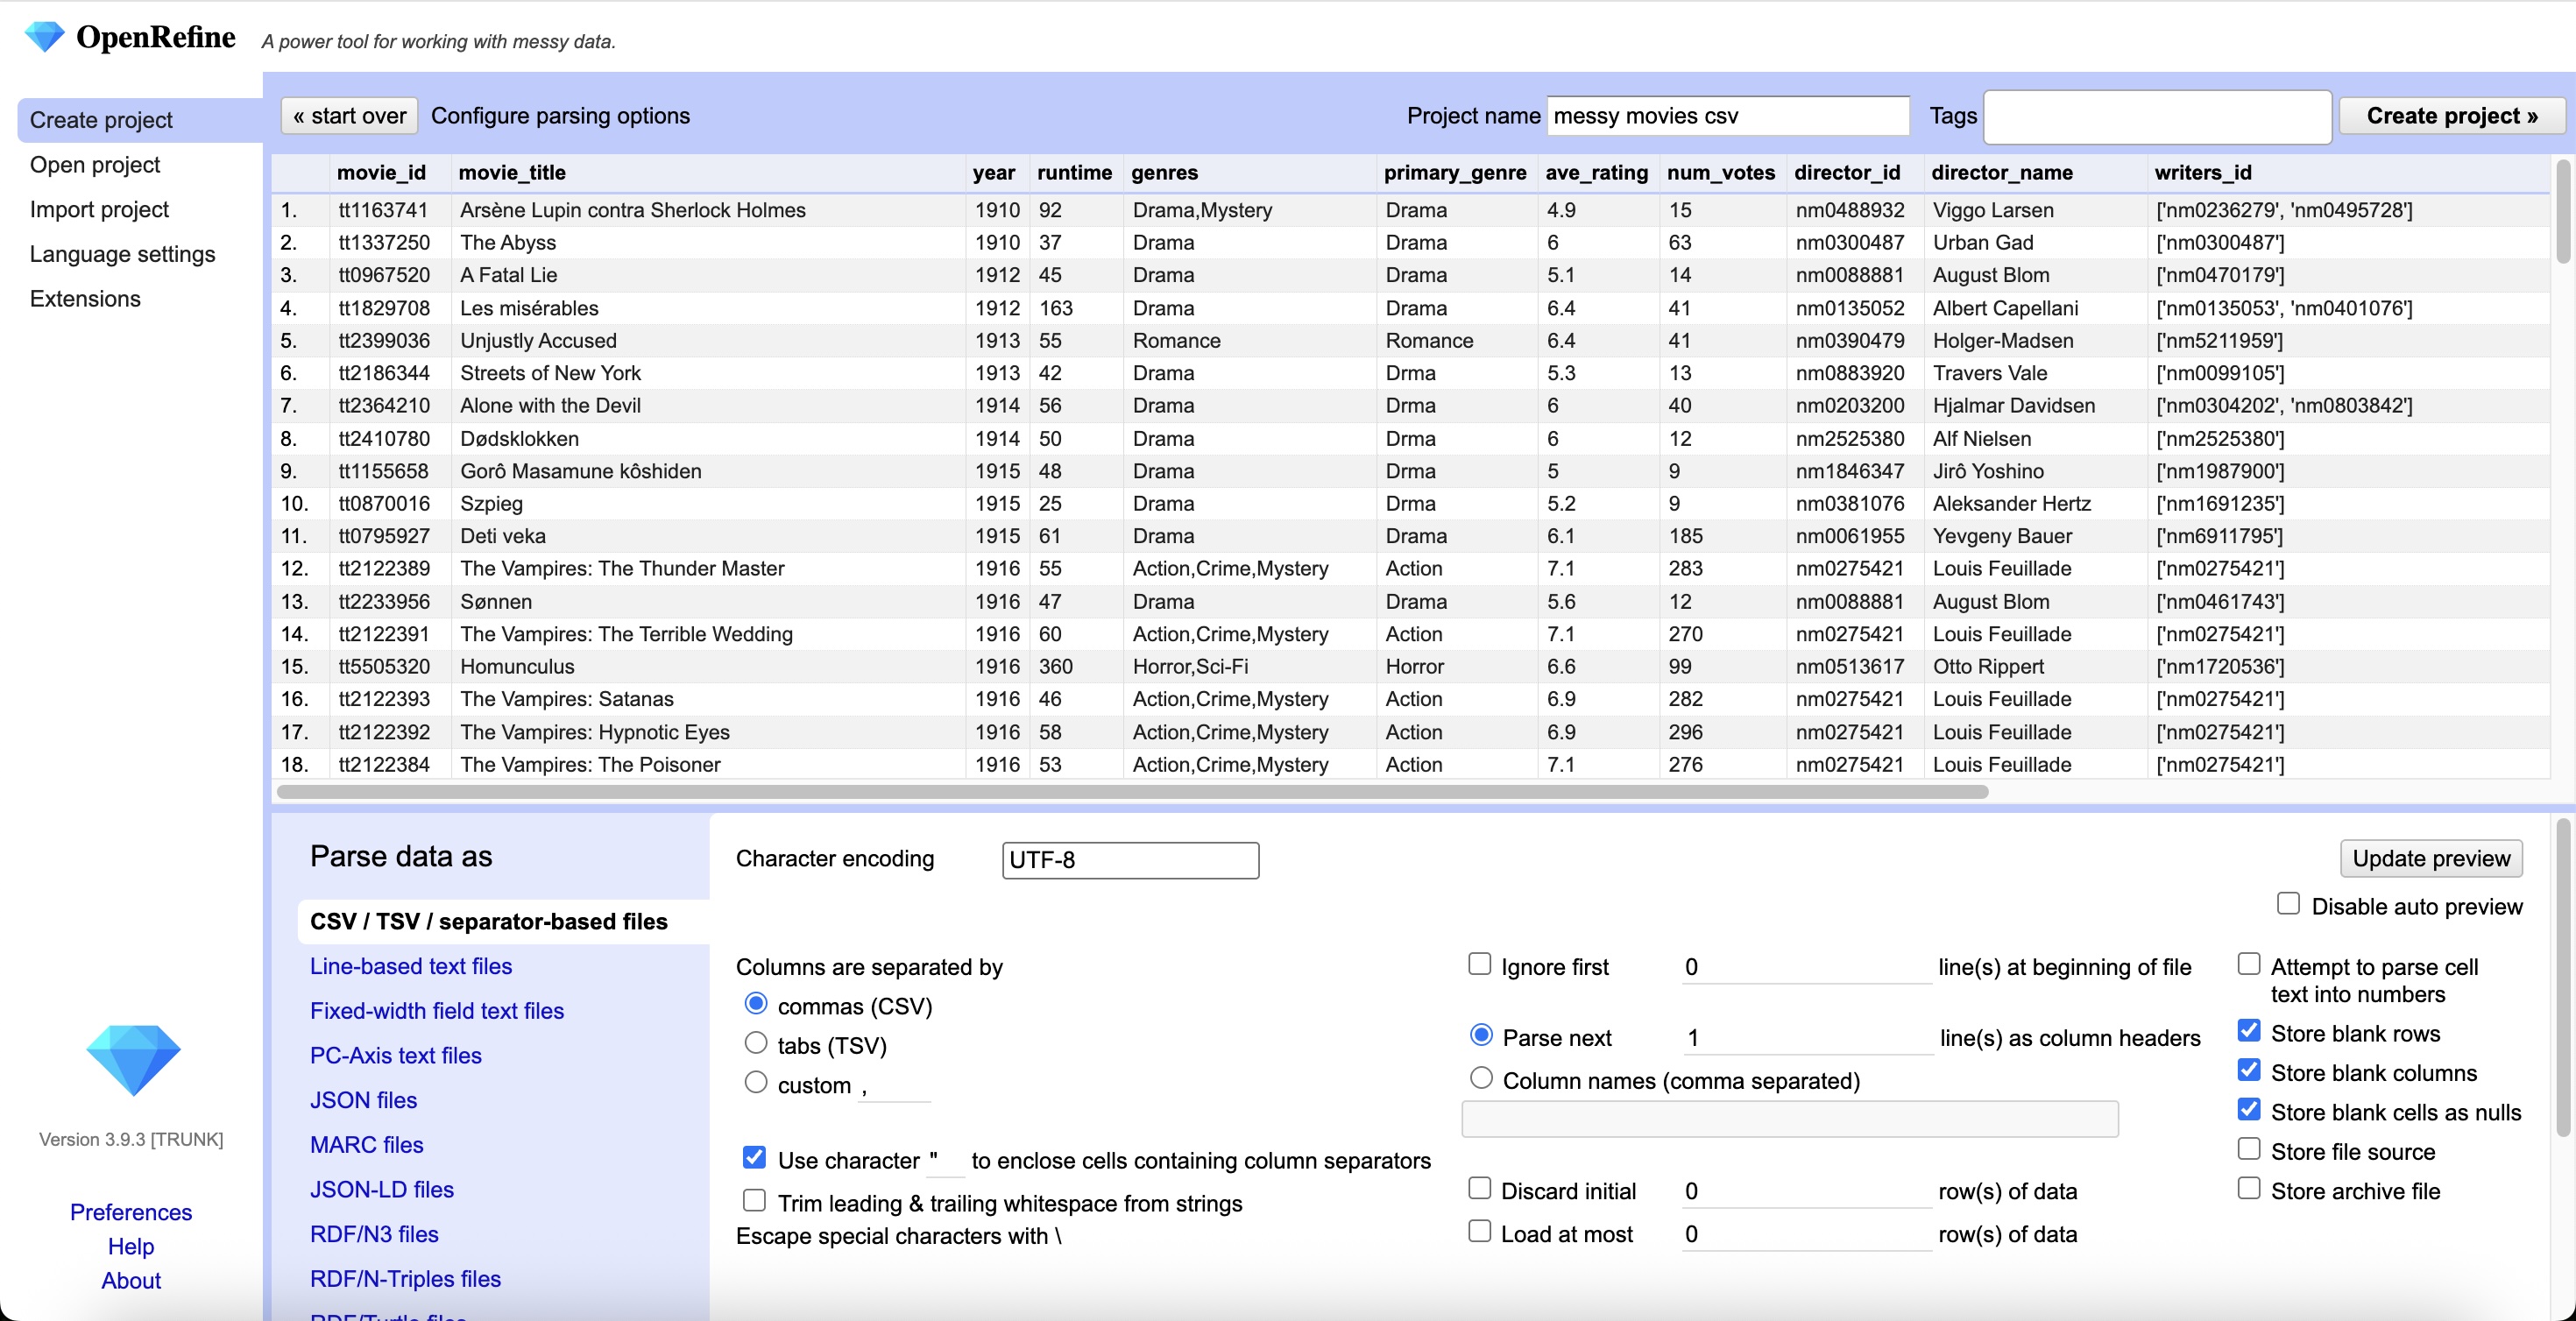2576x1321 pixels.
Task: Select tabs (TSV) separator option
Action: (756, 1043)
